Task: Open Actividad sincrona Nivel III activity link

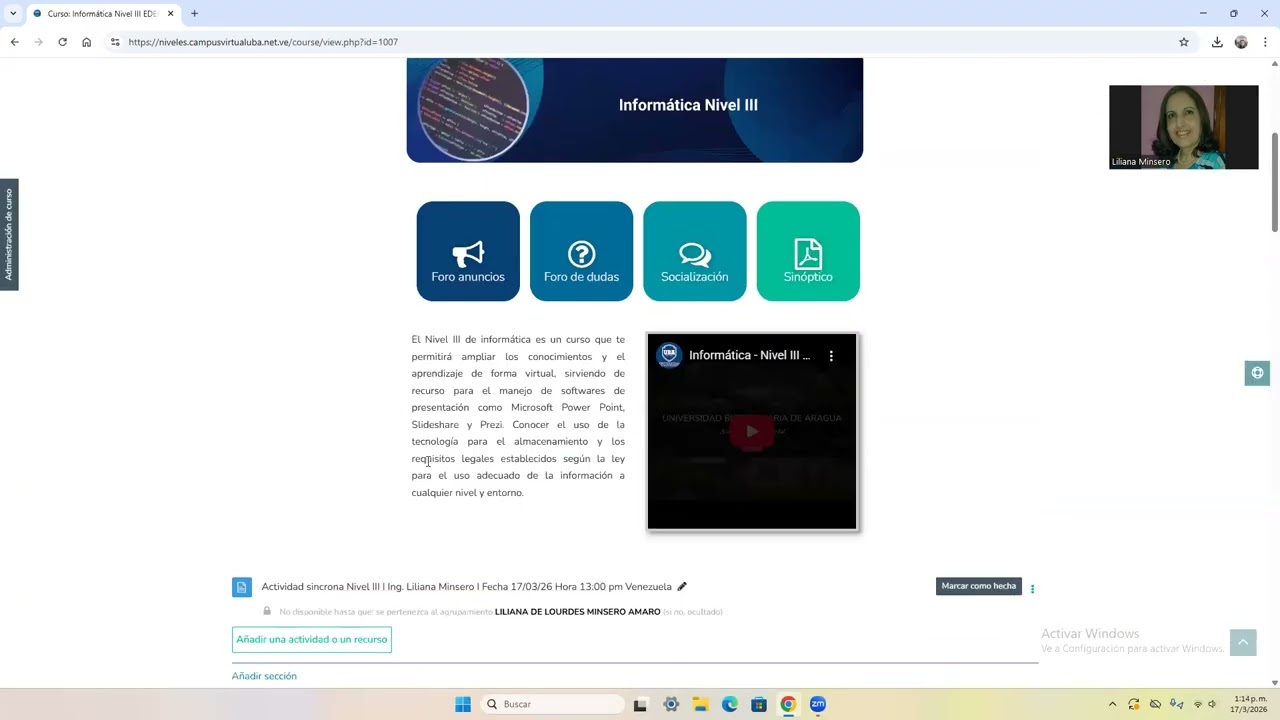Action: pyautogui.click(x=466, y=587)
